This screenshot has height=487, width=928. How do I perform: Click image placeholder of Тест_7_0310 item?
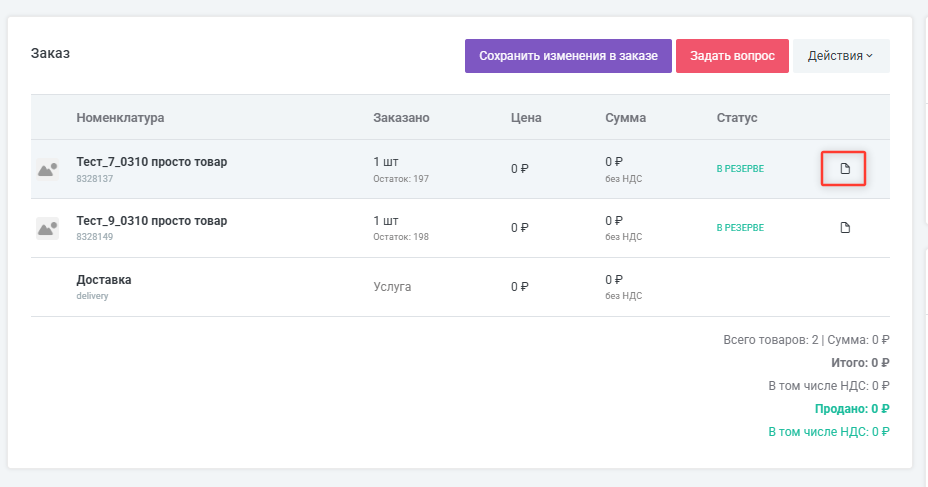click(47, 169)
